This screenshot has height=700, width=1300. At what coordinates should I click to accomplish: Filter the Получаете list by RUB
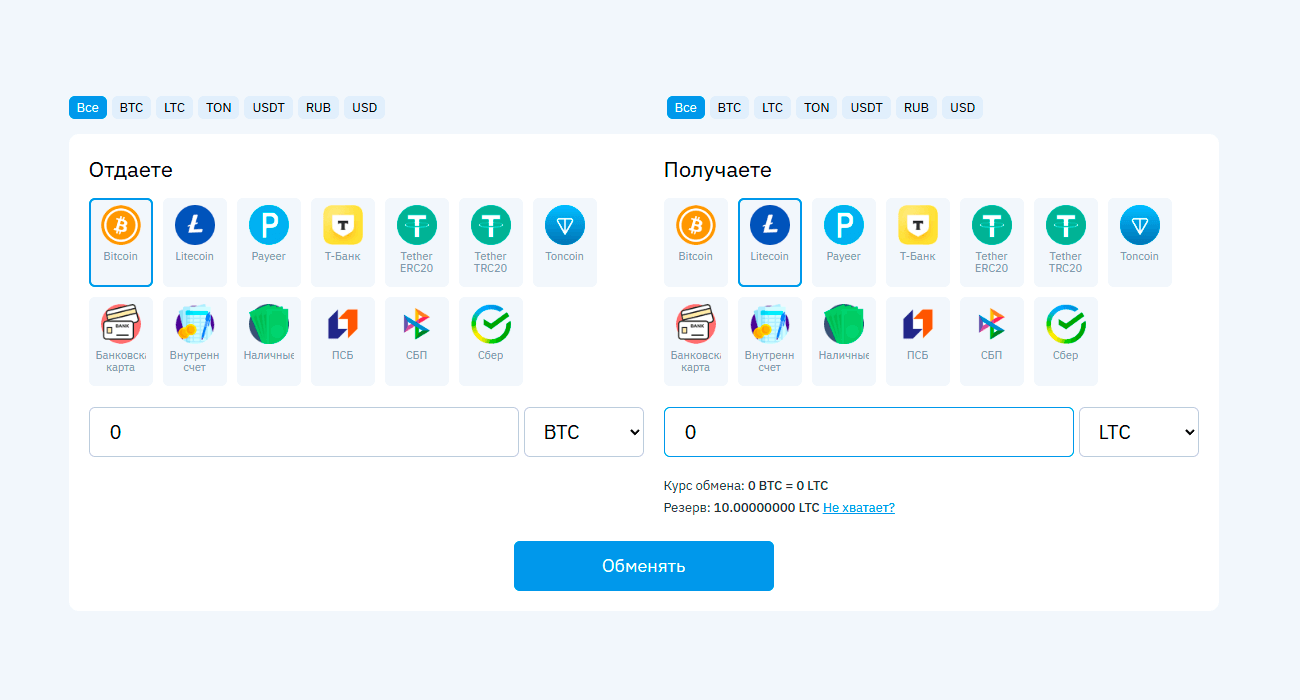pos(917,108)
